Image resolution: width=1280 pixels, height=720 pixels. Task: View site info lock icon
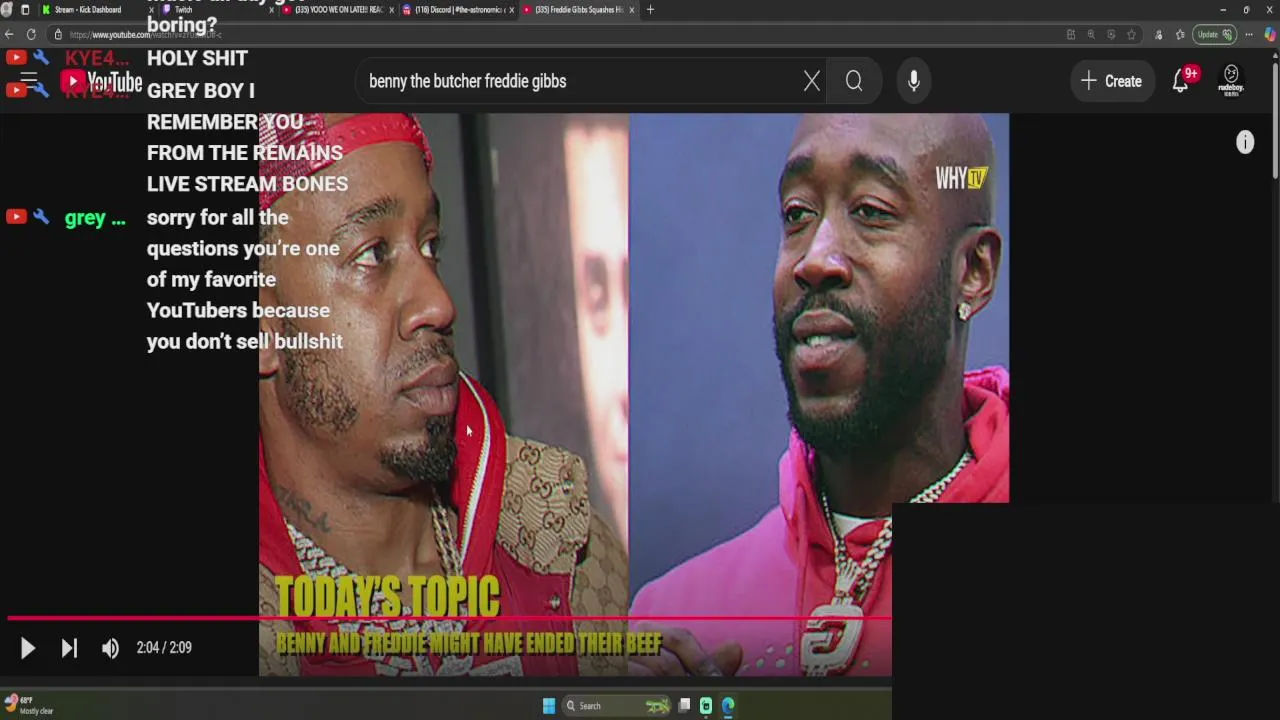[58, 34]
